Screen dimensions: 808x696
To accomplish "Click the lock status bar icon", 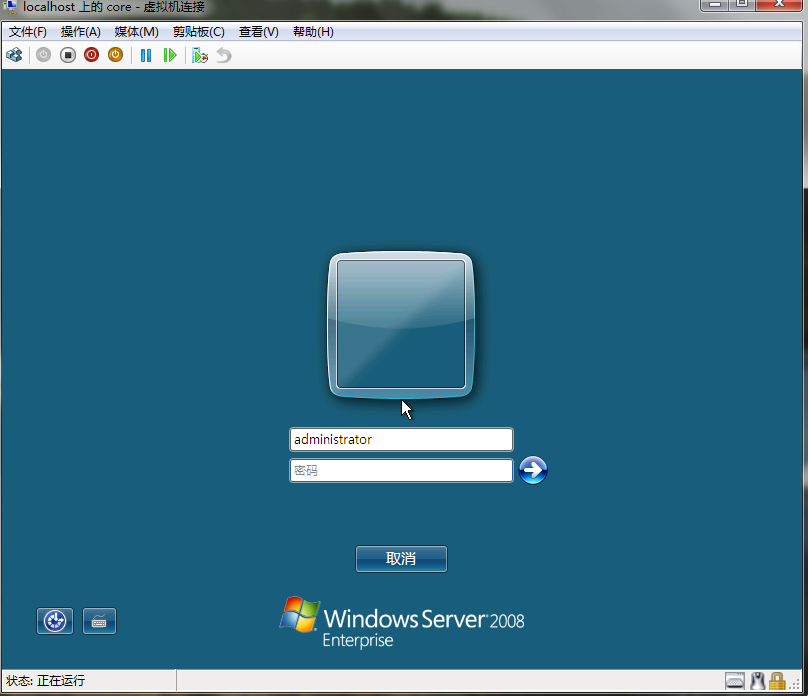I will [x=777, y=681].
